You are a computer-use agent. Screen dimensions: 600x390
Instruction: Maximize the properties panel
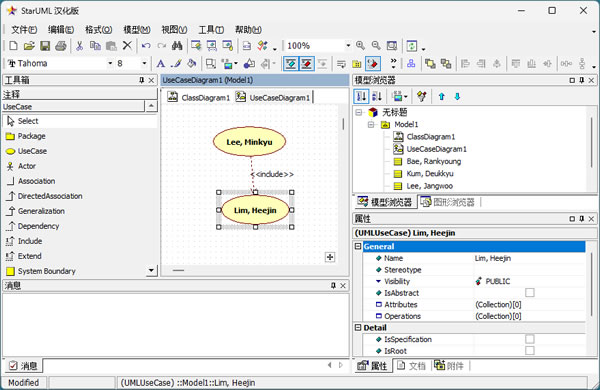tap(572, 219)
